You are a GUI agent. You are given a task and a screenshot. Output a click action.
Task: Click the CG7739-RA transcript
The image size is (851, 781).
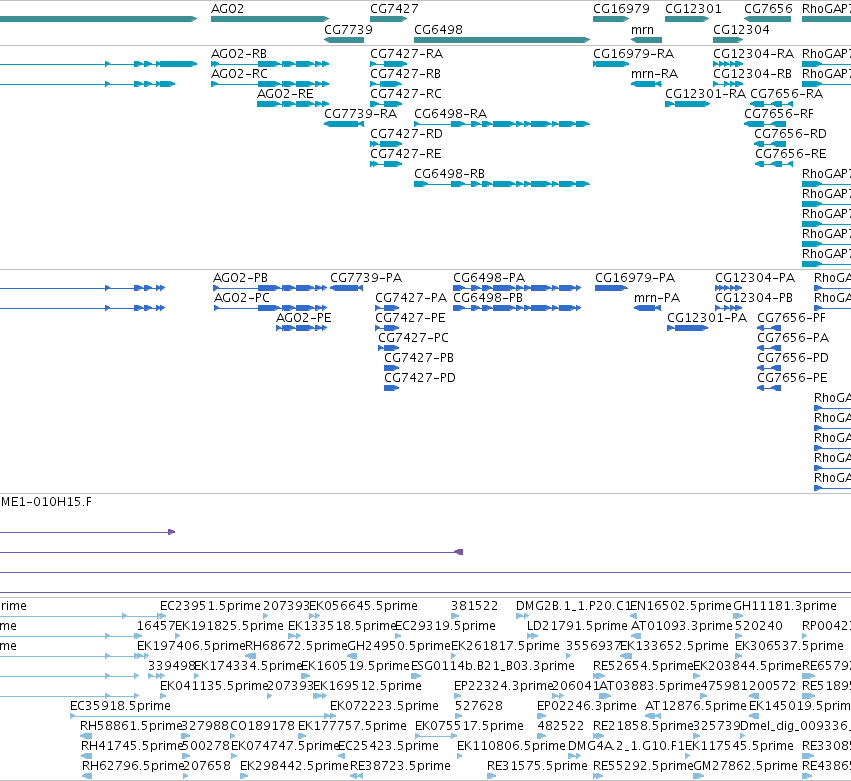344,124
